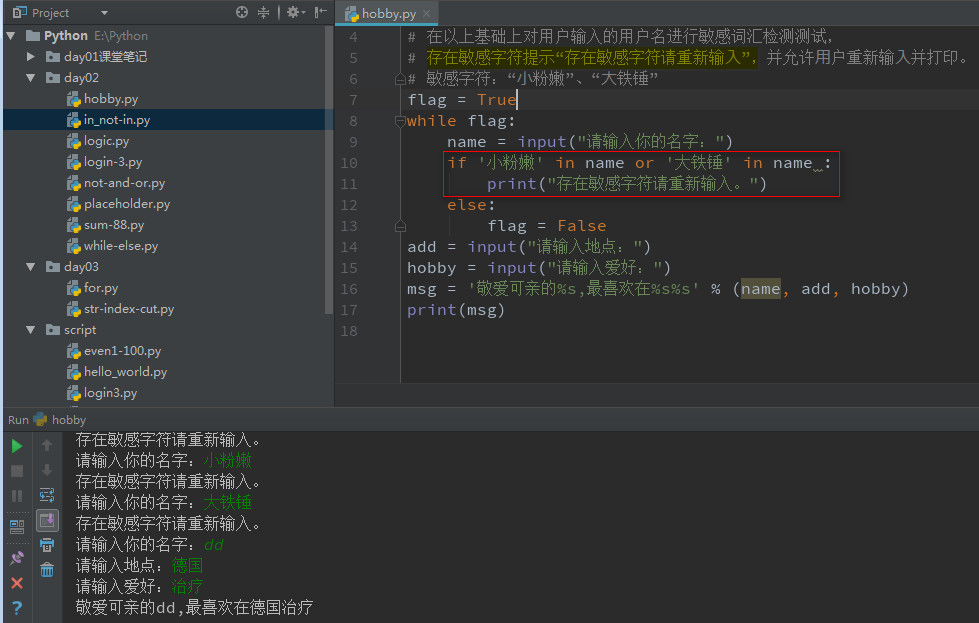Click the fold end marker at line 13
The width and height of the screenshot is (979, 623).
[x=400, y=226]
